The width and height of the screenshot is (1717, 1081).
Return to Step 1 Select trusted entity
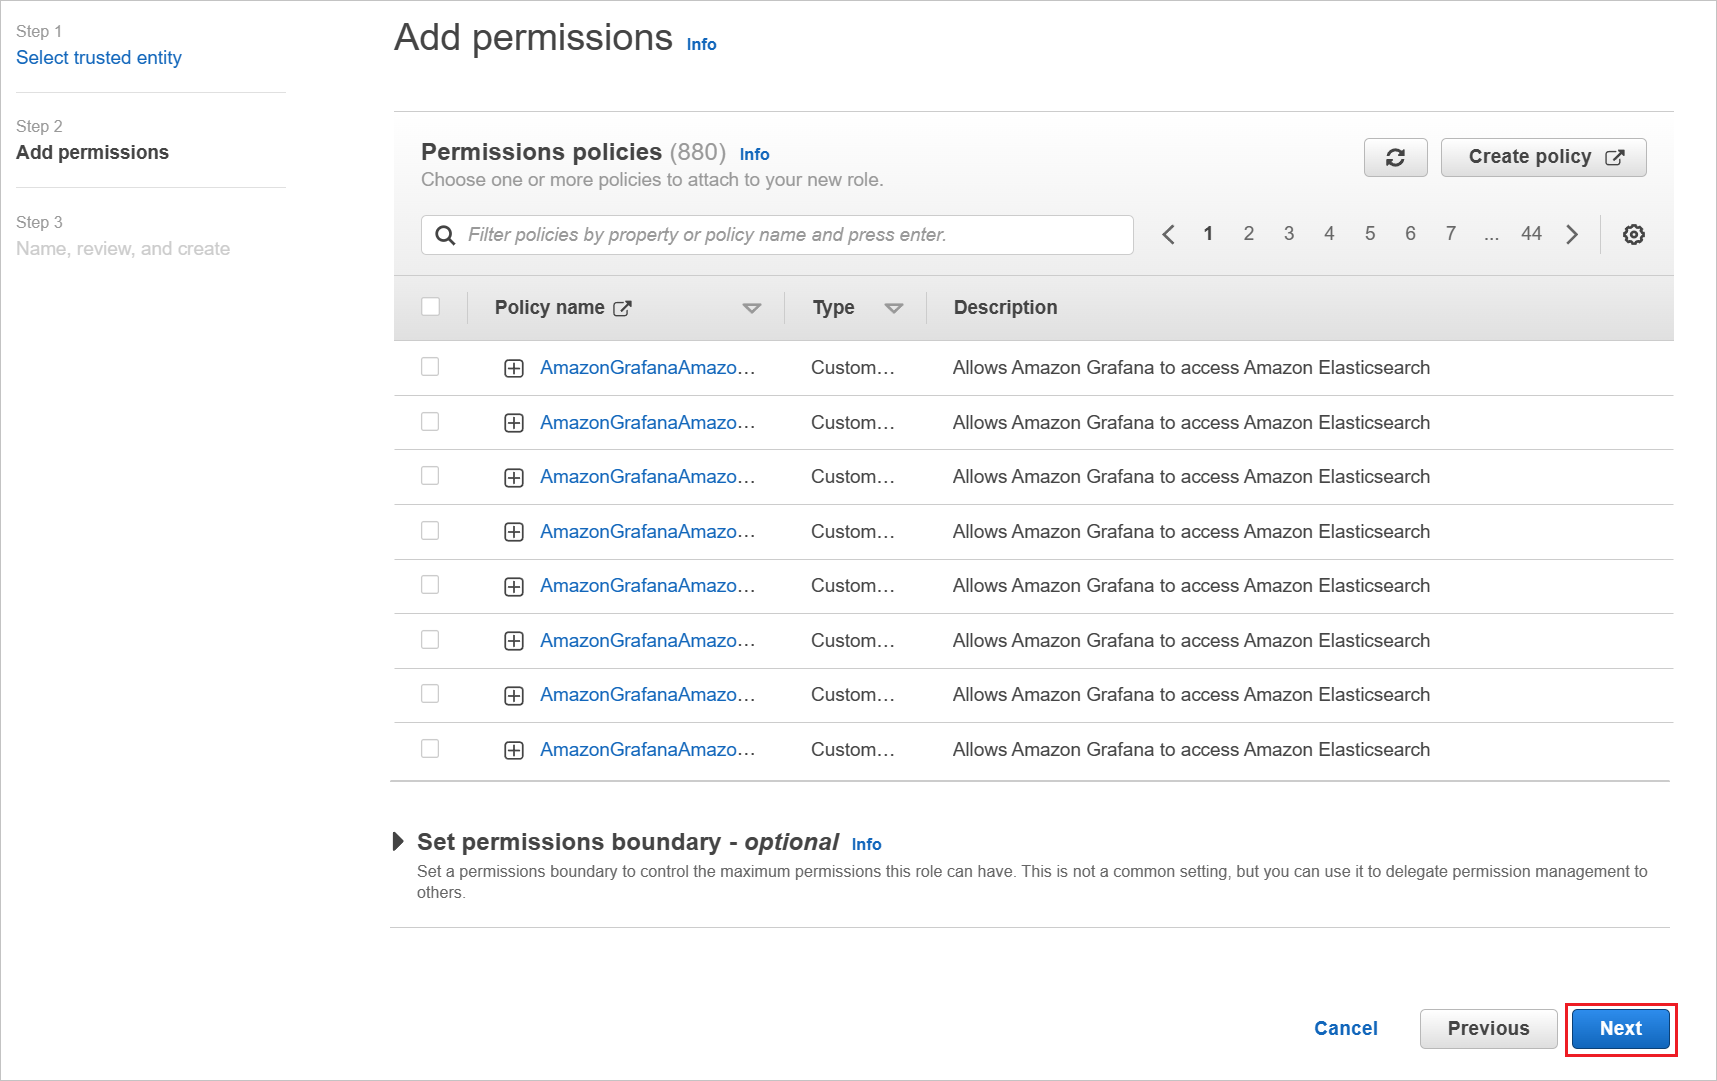[x=99, y=57]
